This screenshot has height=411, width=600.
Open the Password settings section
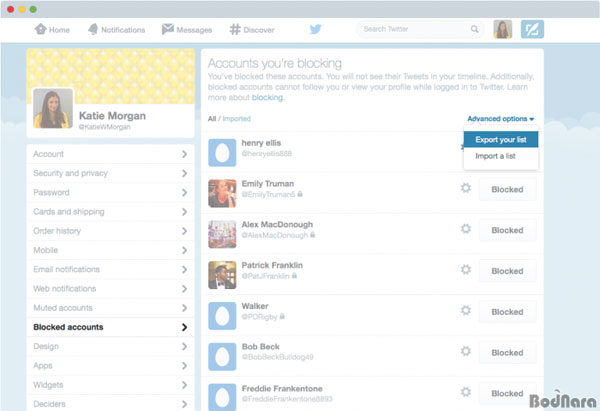[x=110, y=192]
